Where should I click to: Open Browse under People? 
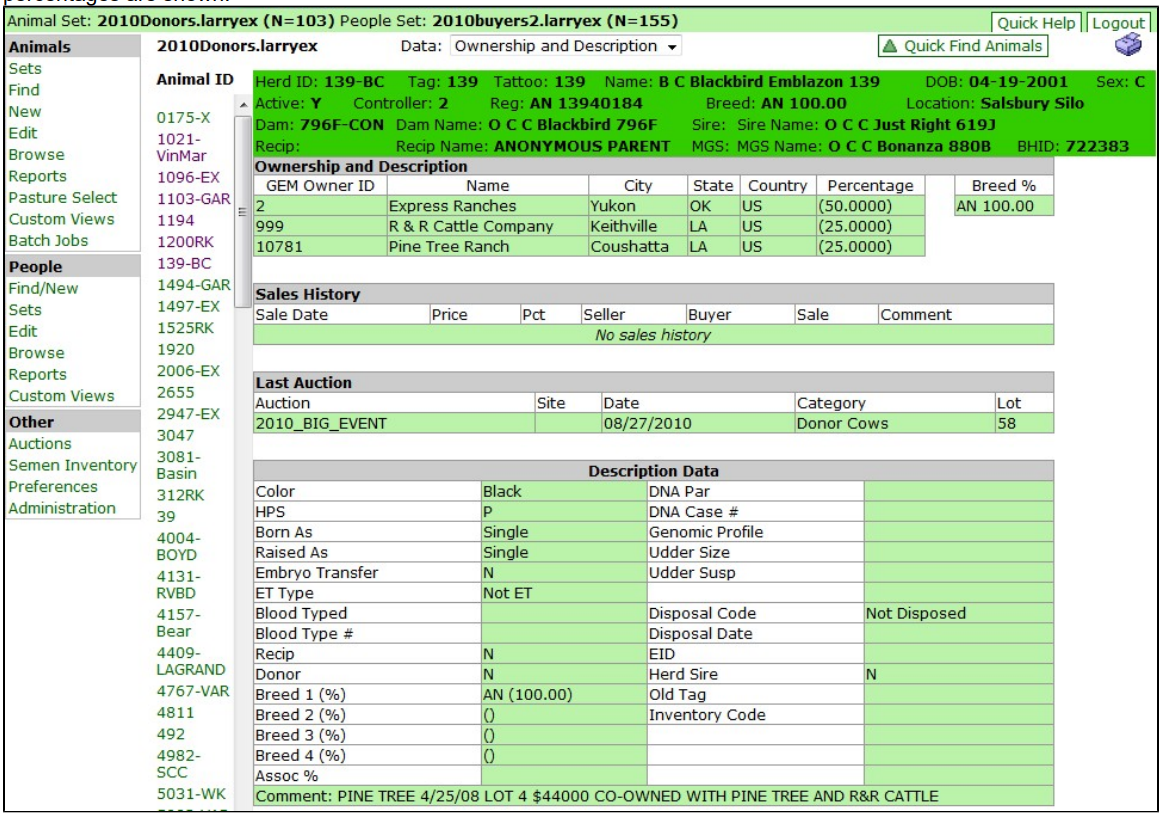tap(36, 353)
